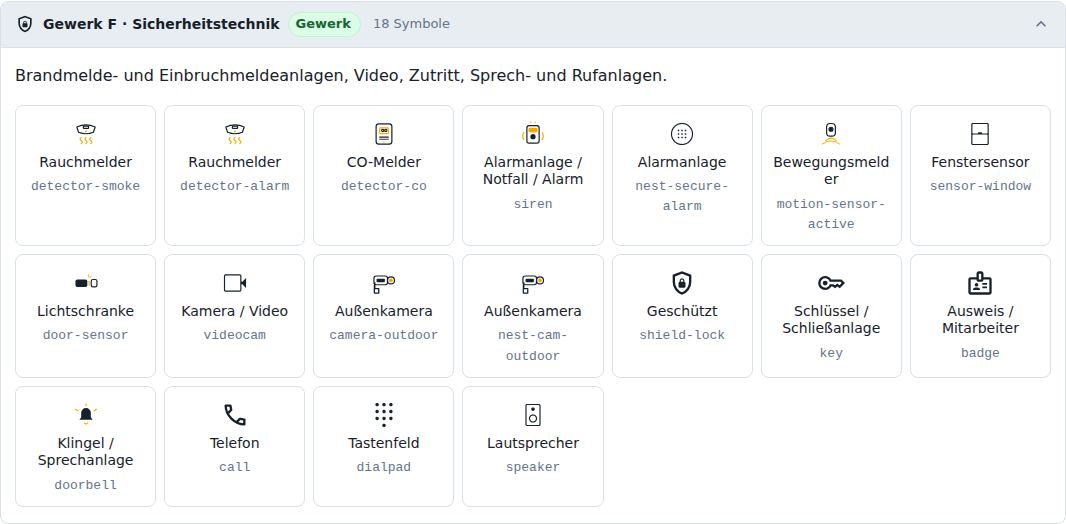
Task: Click the 'speaker' code label
Action: click(533, 467)
